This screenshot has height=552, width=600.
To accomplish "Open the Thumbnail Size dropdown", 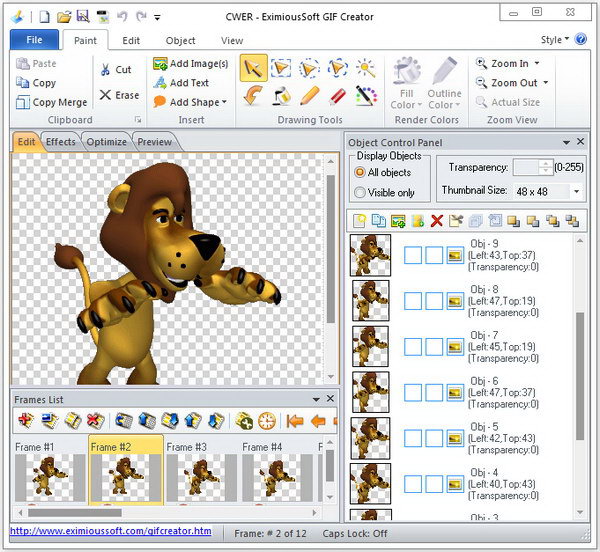I will (576, 191).
